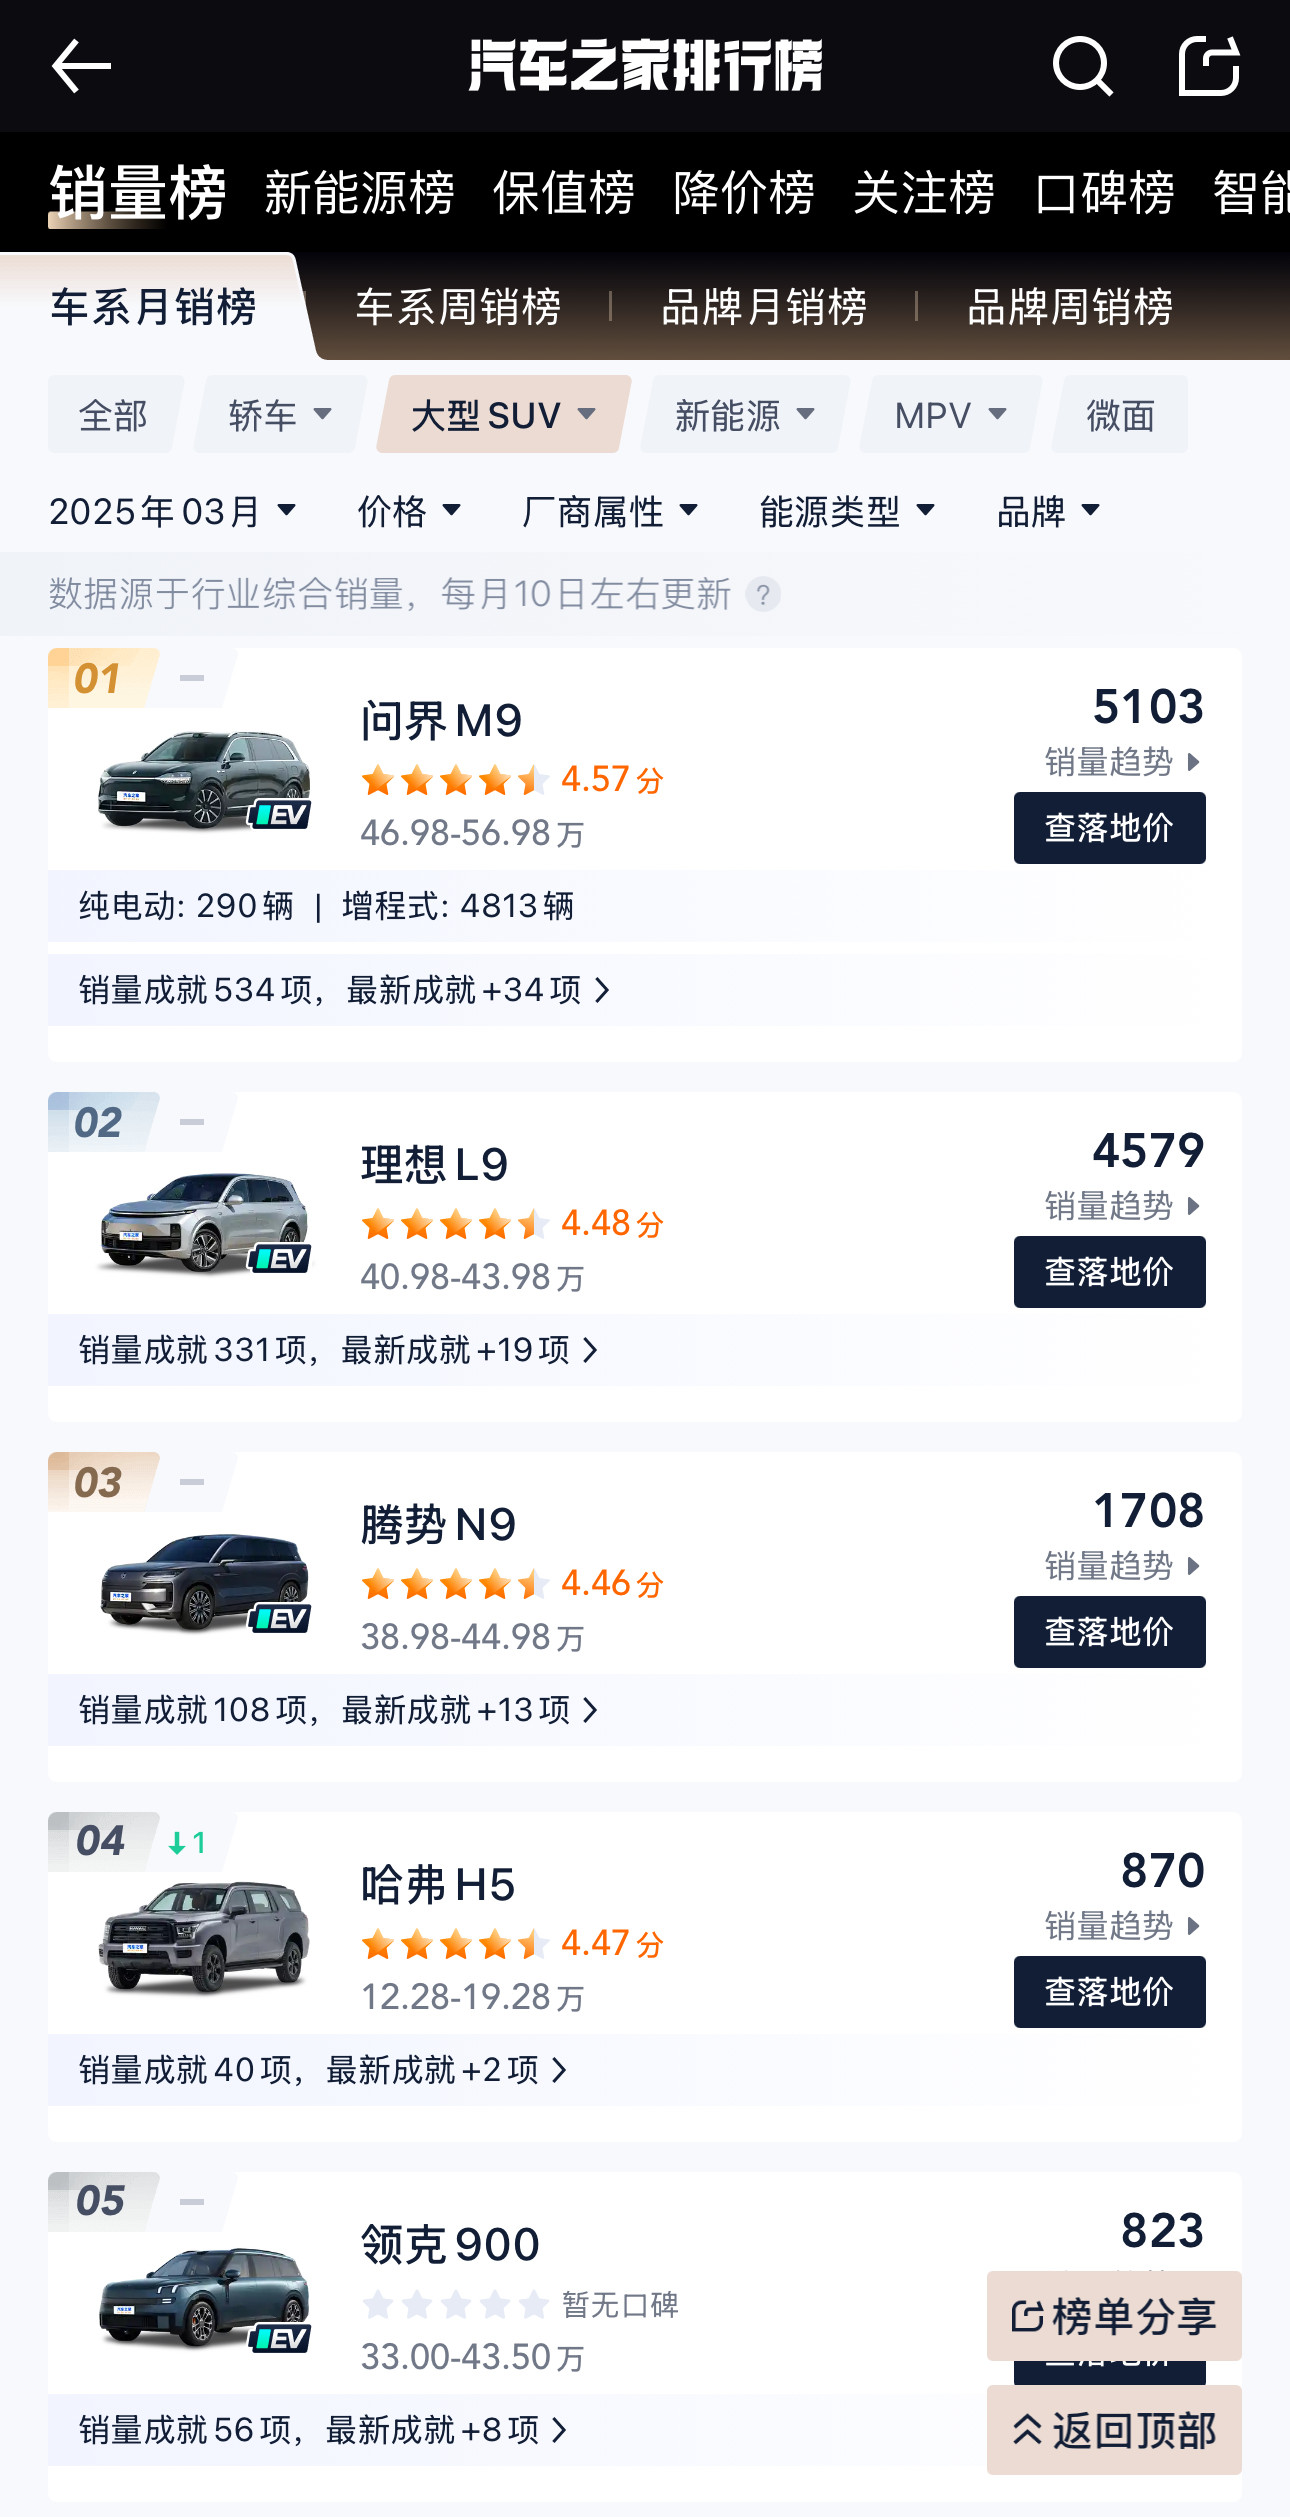Switch to 新能源榜 tab
The image size is (1290, 2517).
tap(359, 193)
